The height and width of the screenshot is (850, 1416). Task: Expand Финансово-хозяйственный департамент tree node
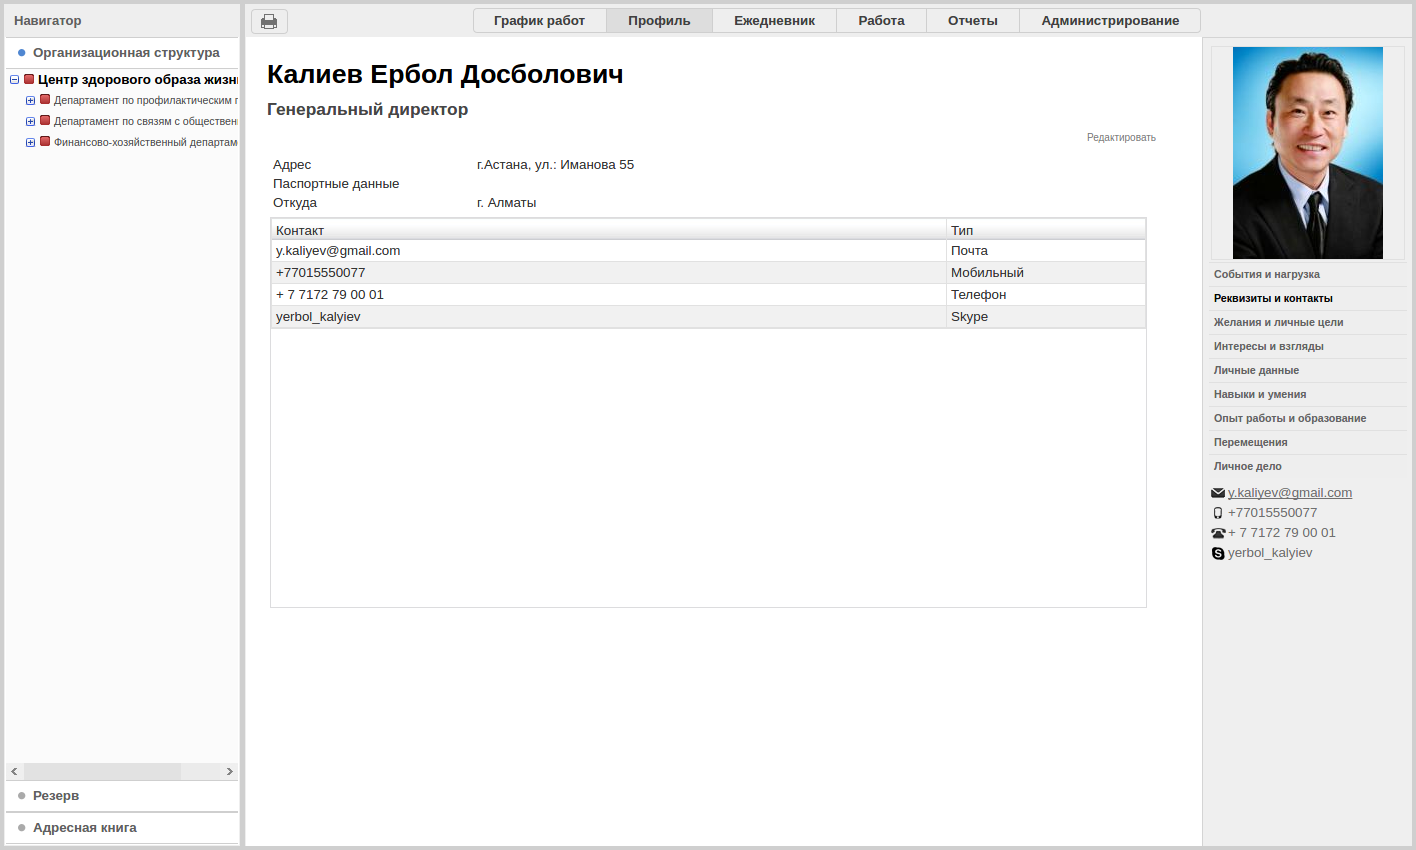(30, 143)
